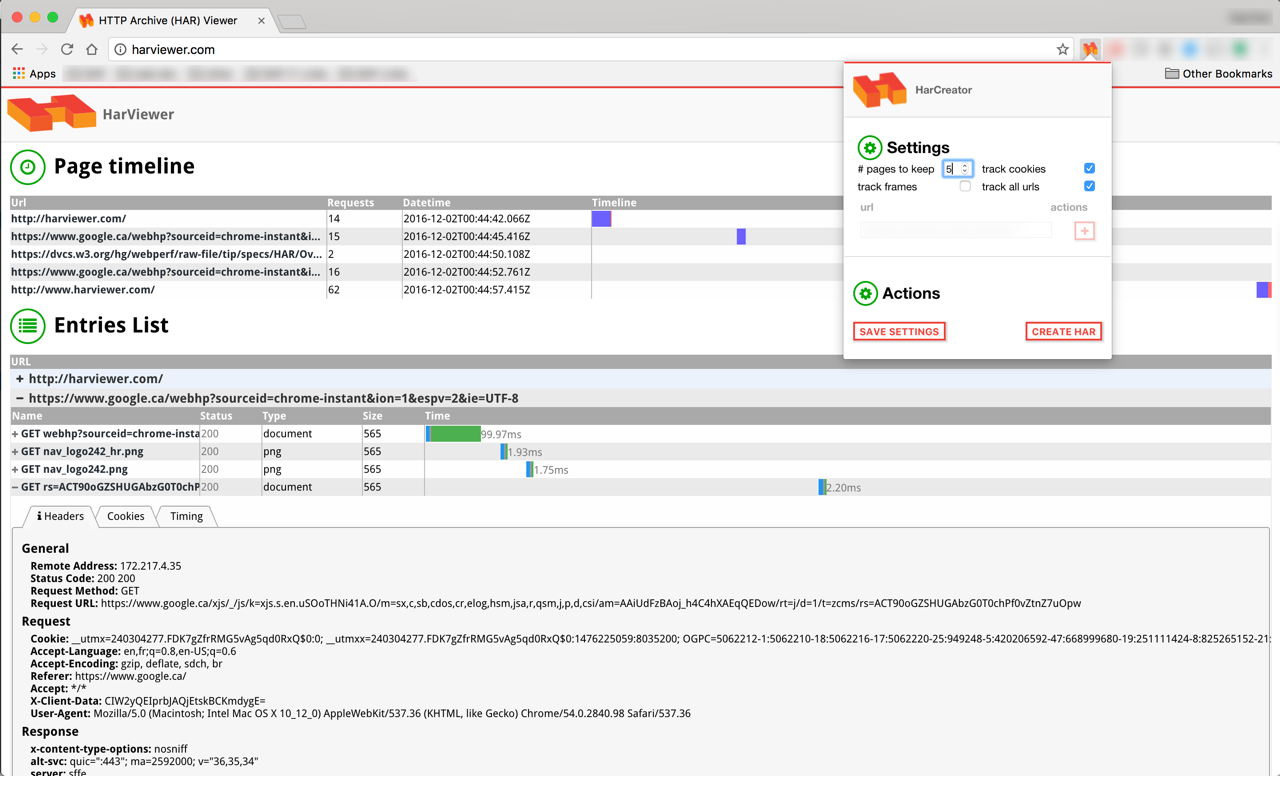Image resolution: width=1280 pixels, height=800 pixels.
Task: Collapse the google.ca webhp entries group
Action: 19,398
